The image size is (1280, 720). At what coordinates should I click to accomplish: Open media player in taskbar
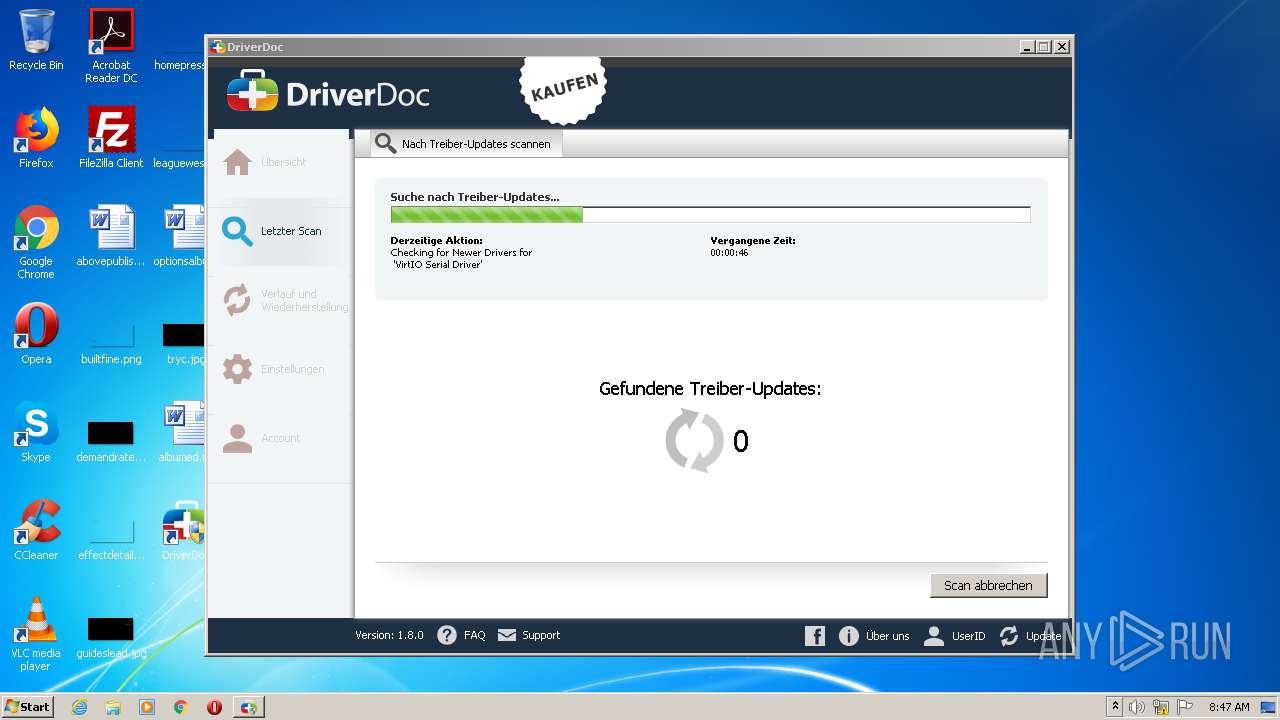click(147, 707)
